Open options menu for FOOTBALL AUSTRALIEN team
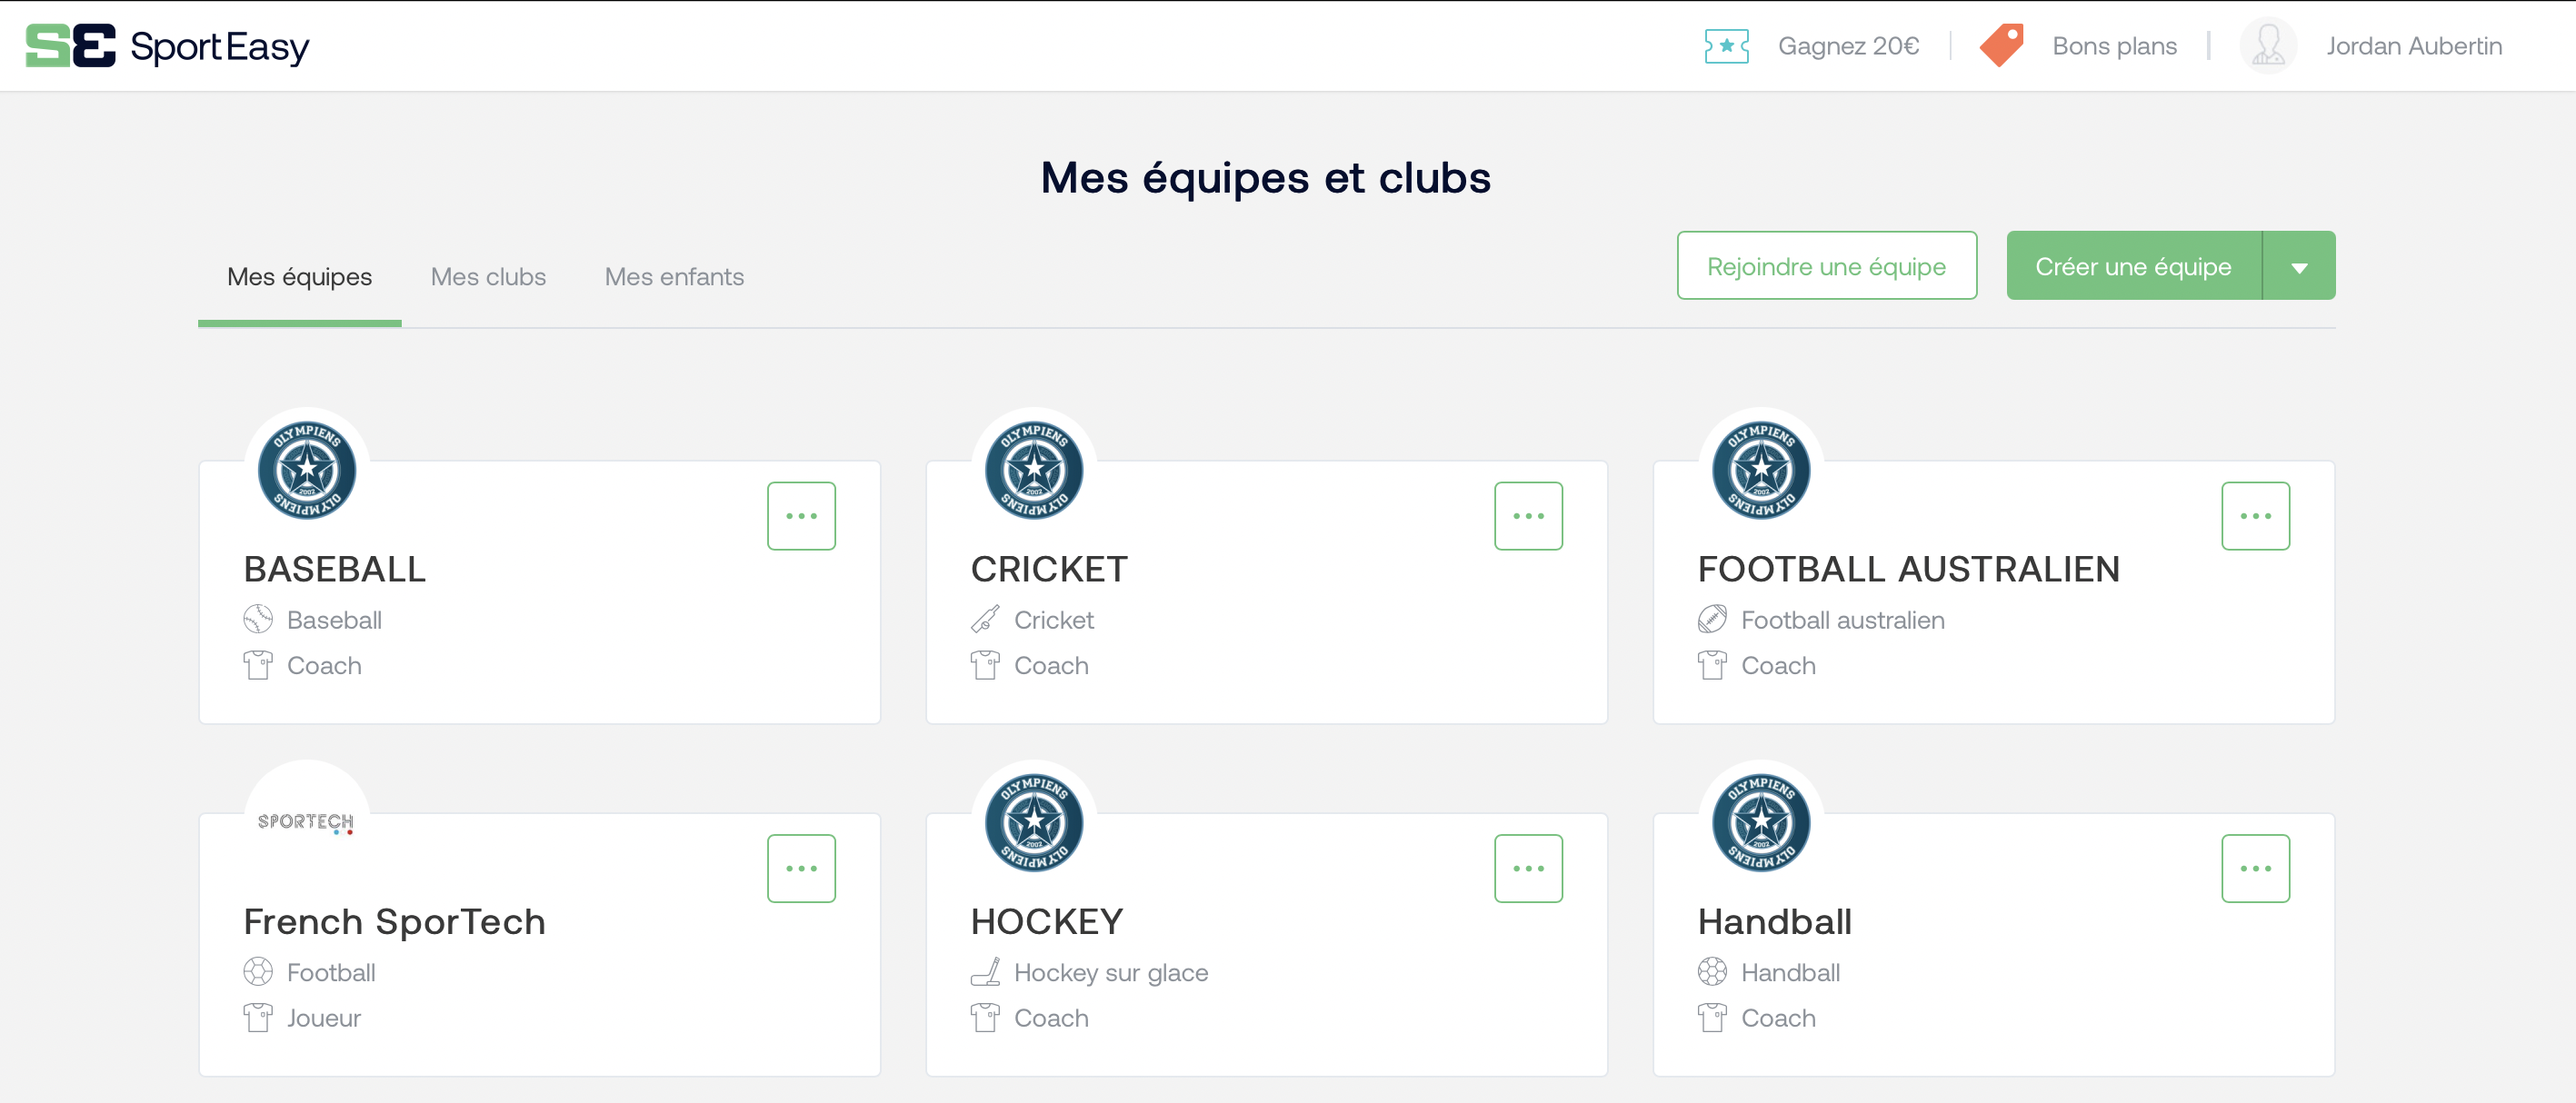 [2255, 516]
